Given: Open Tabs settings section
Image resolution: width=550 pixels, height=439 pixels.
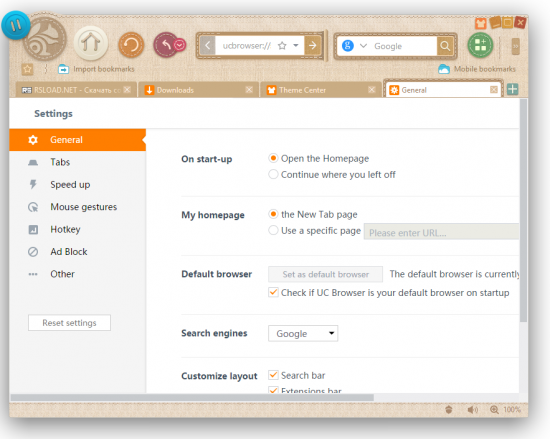Looking at the screenshot, I should [78, 162].
